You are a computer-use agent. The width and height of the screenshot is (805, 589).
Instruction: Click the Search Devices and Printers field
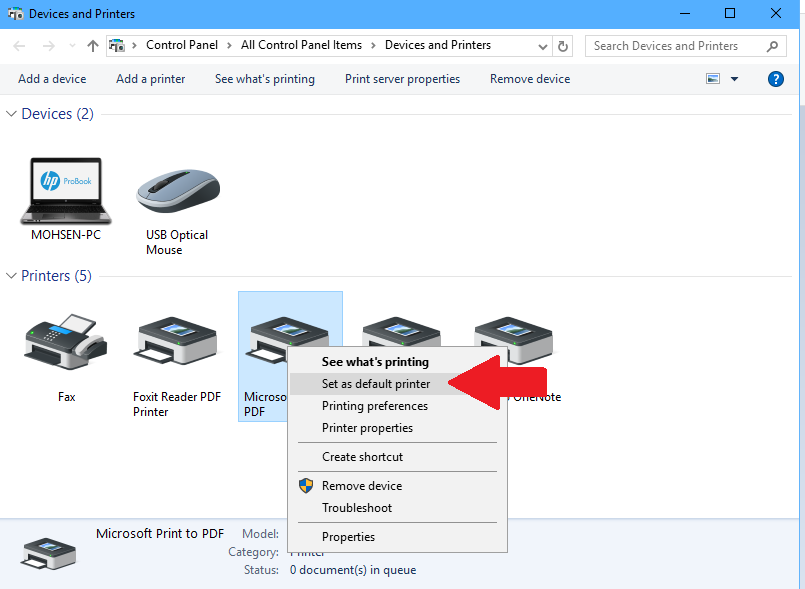click(685, 46)
